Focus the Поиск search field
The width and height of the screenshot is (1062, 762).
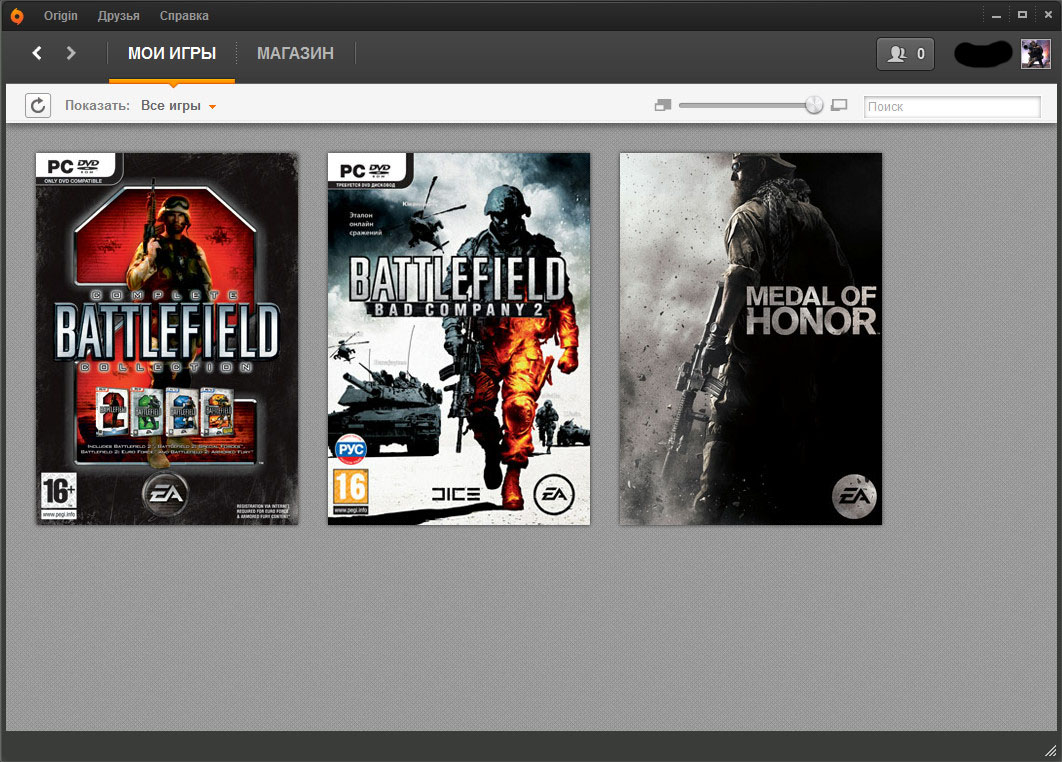click(952, 106)
